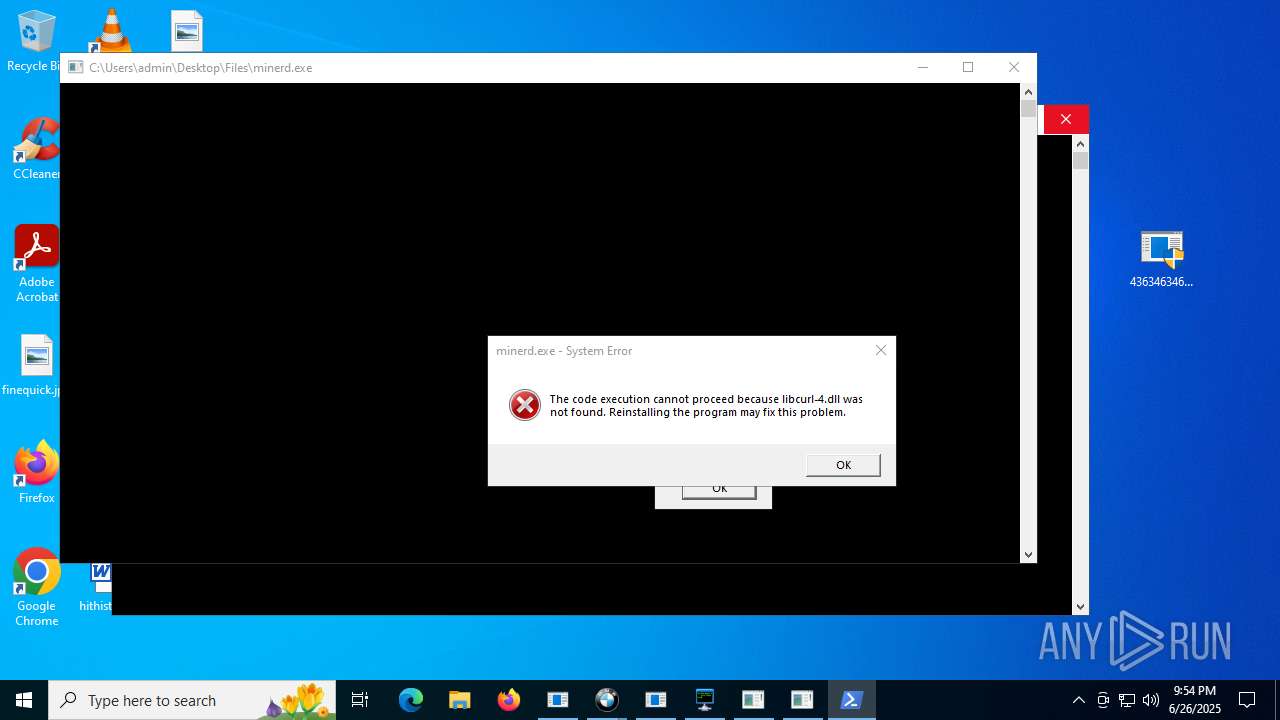The width and height of the screenshot is (1280, 720).
Task: Switch to the monitor-icon app in the taskbar
Action: [x=705, y=700]
